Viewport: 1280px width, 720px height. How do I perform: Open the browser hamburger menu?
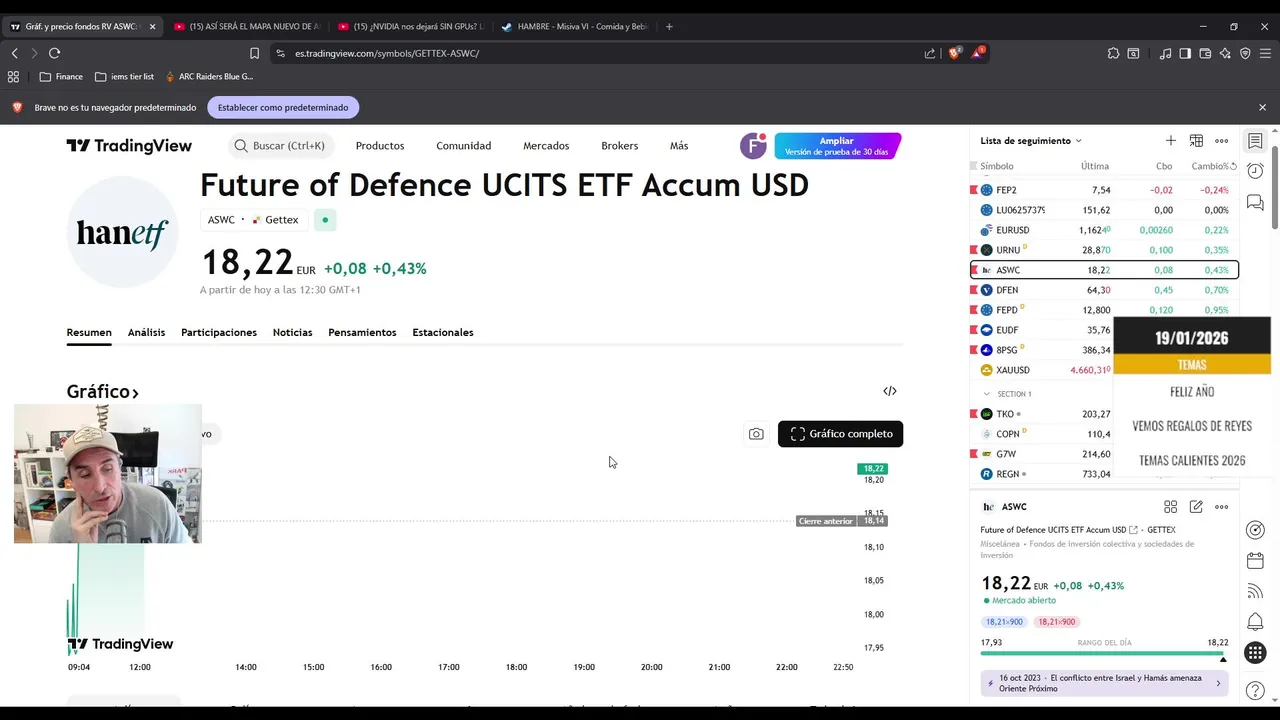point(1265,53)
